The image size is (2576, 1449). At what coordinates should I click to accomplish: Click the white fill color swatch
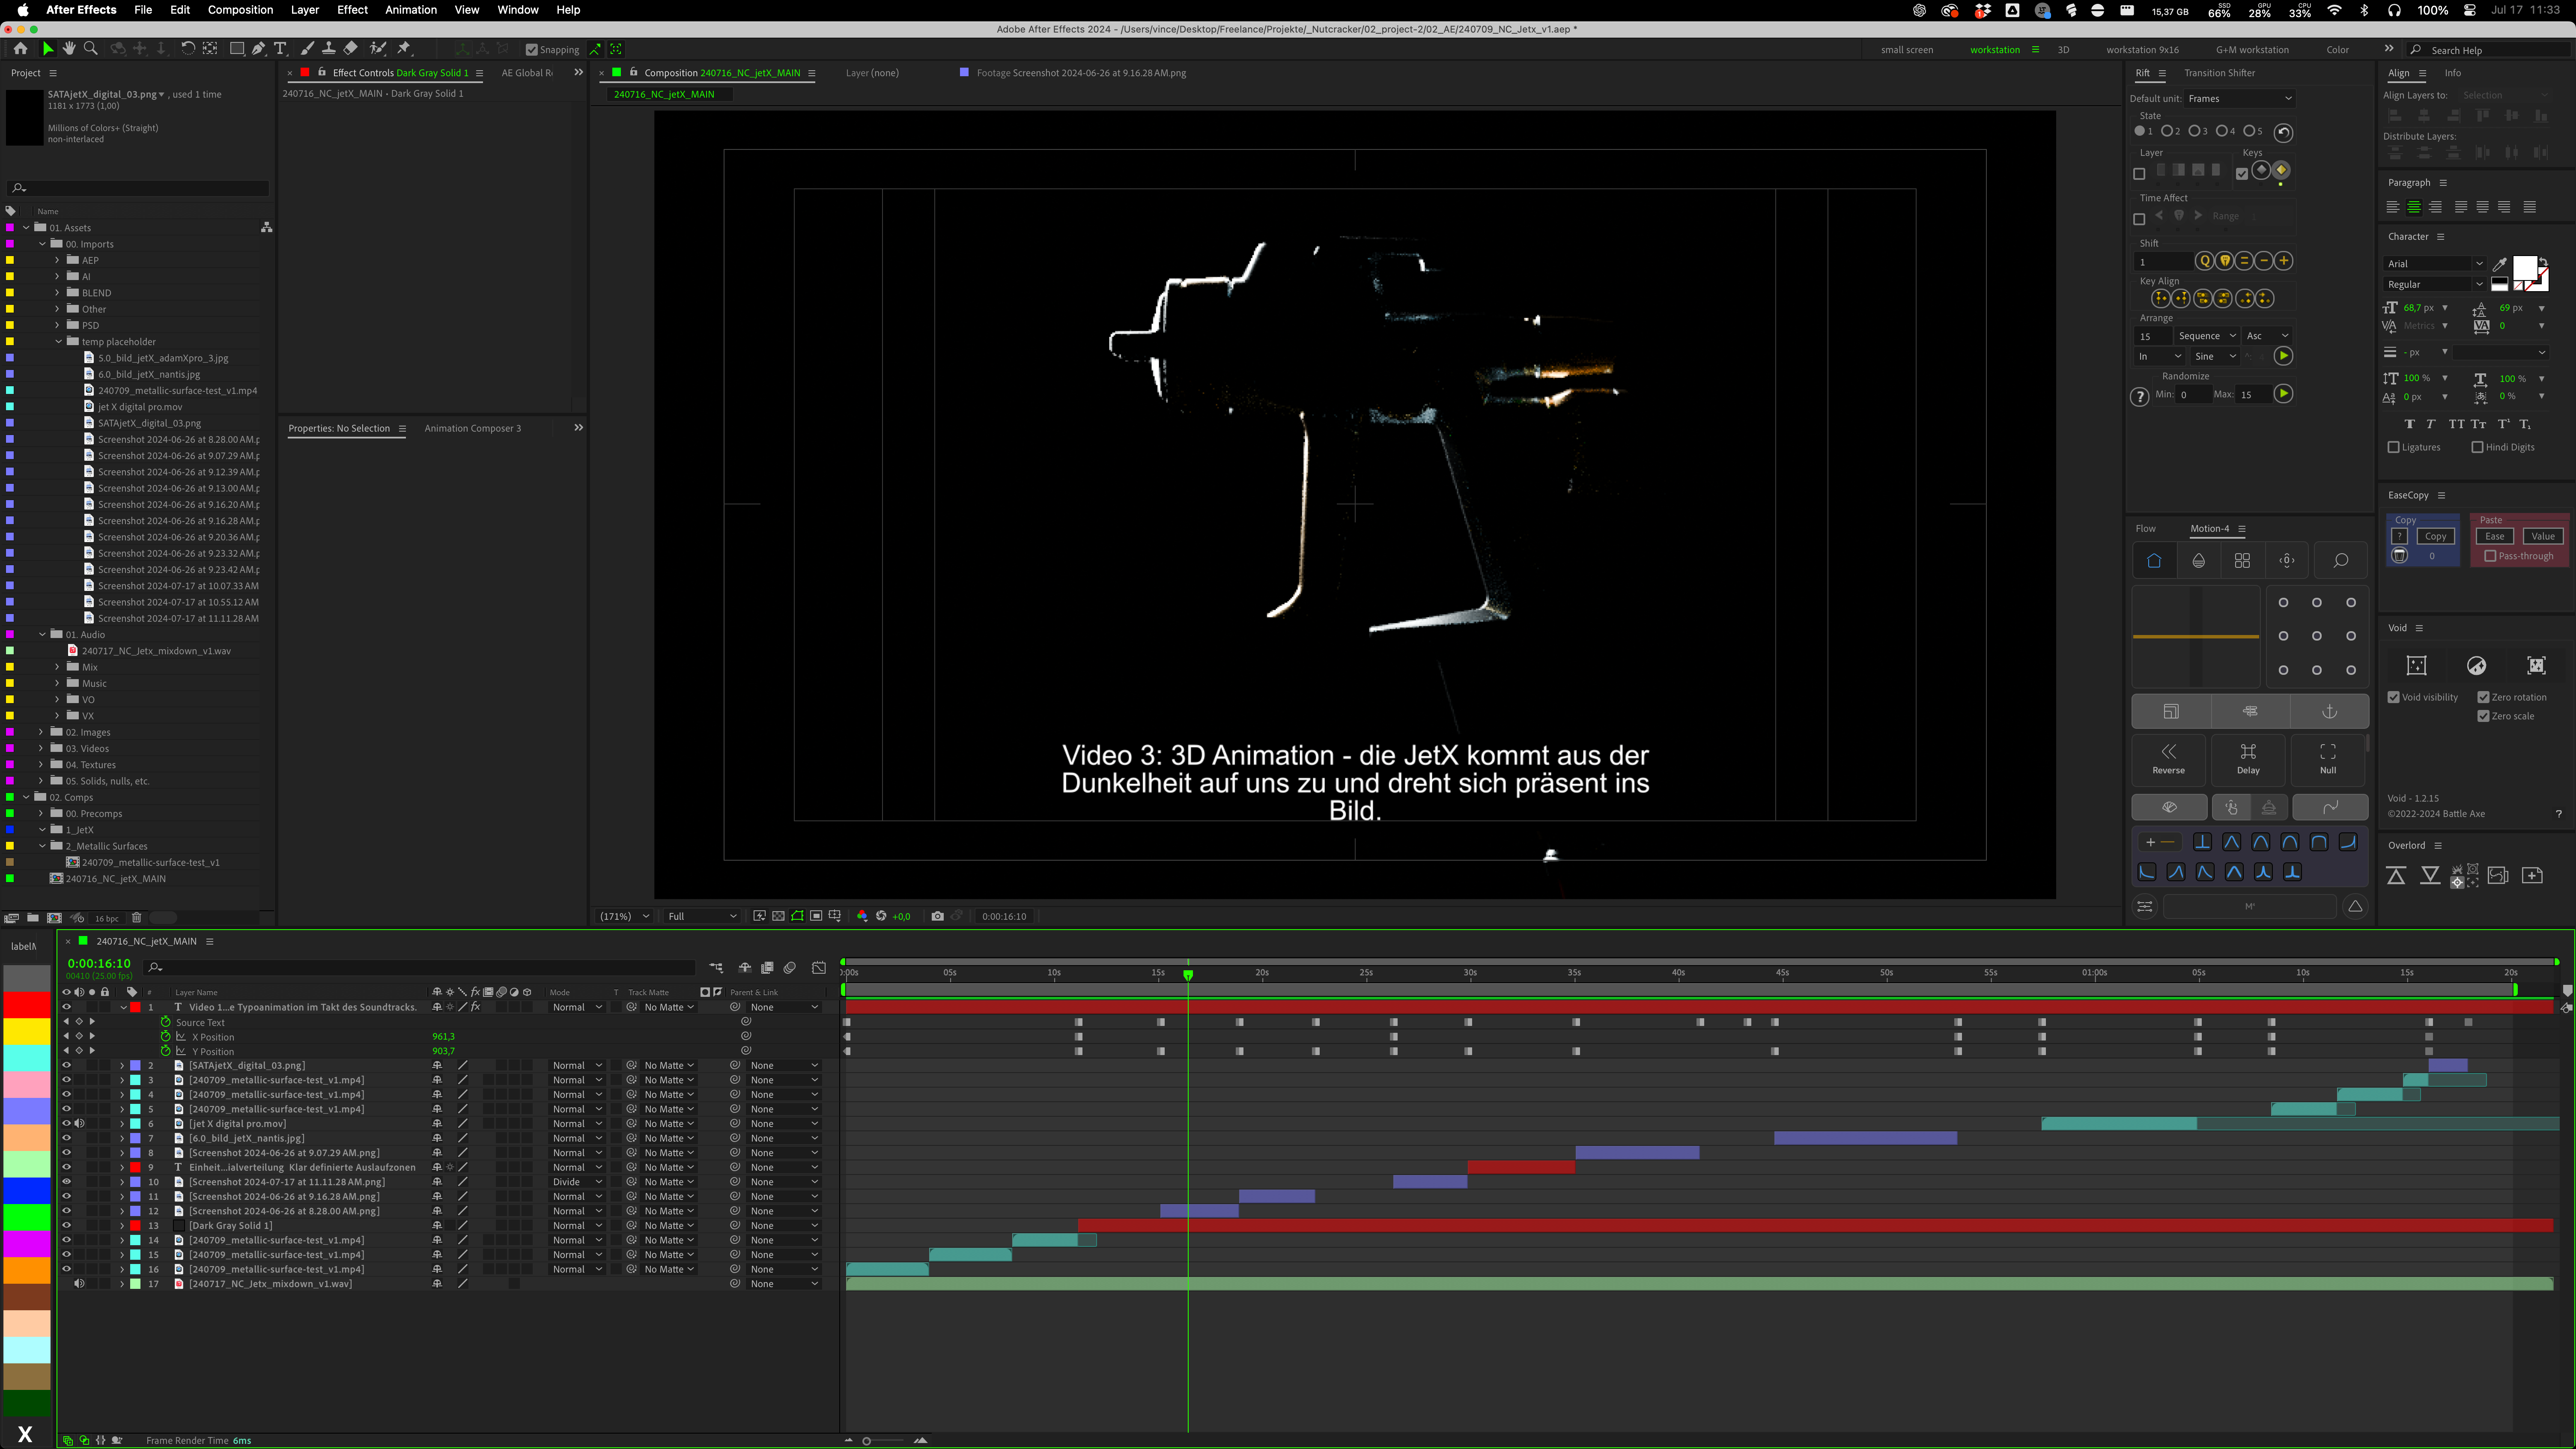tap(2524, 267)
